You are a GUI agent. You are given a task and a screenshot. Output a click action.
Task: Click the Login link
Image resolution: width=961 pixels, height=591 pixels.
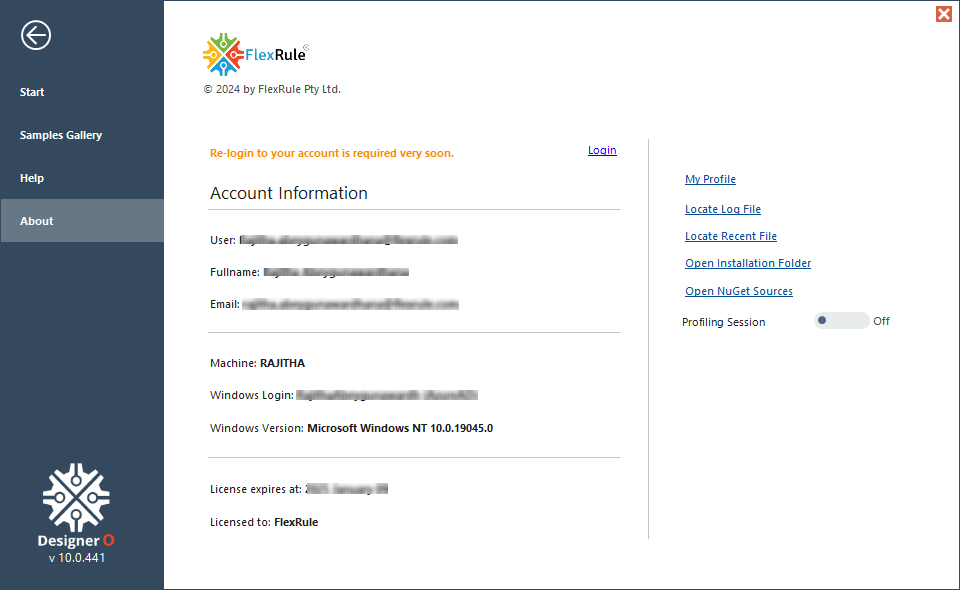point(602,150)
